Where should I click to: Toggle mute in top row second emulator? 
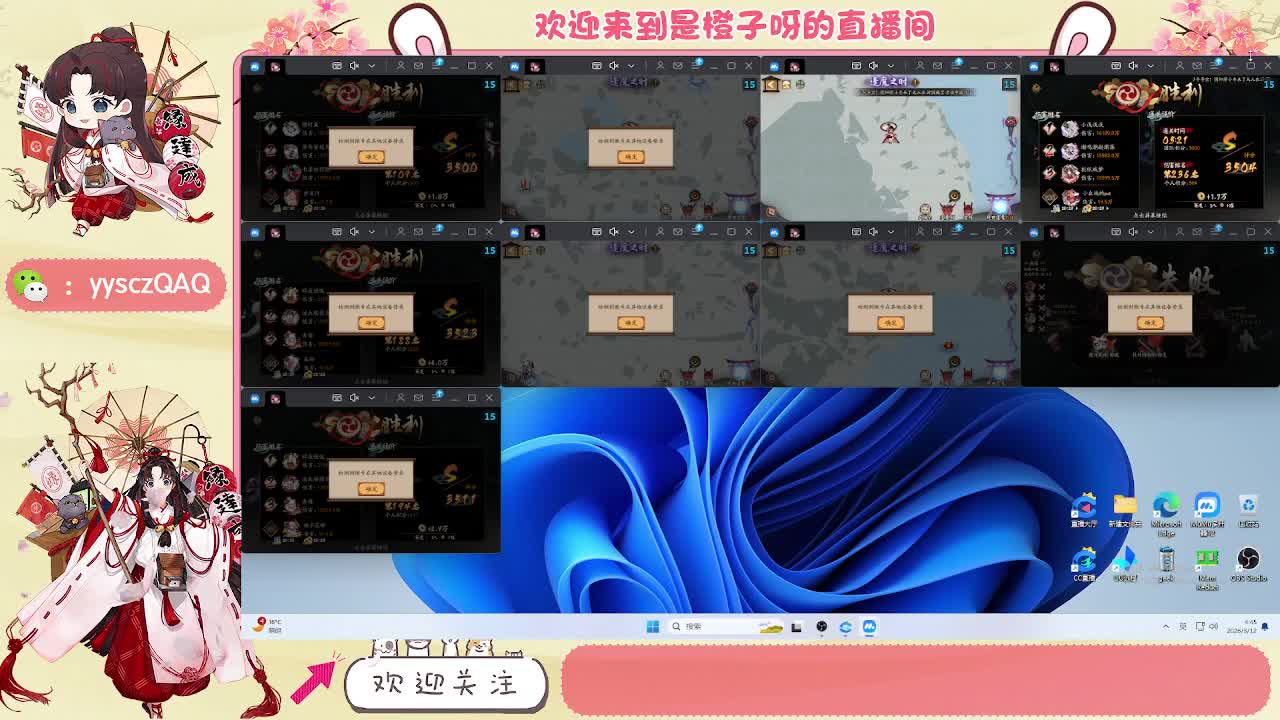pyautogui.click(x=614, y=66)
